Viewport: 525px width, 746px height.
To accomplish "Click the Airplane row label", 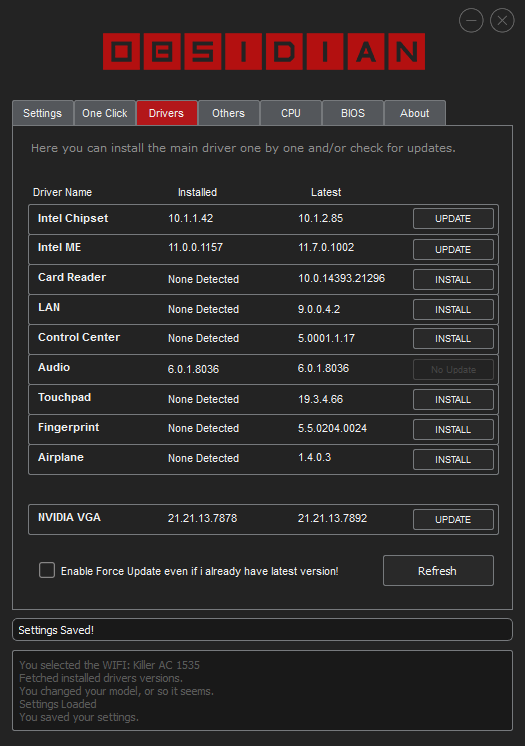I will [61, 457].
